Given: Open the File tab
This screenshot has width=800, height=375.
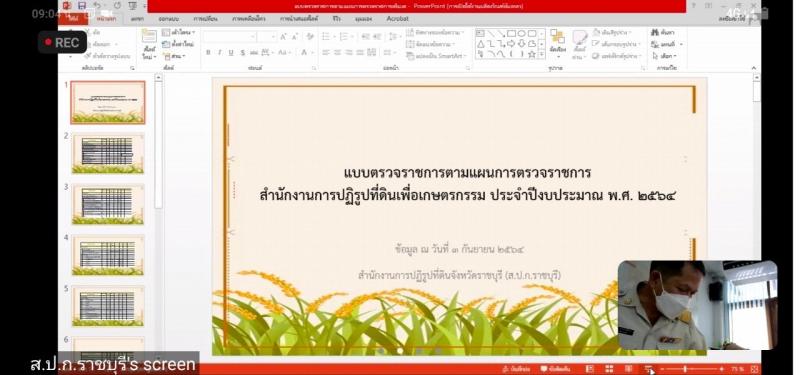Looking at the screenshot, I should tap(73, 19).
